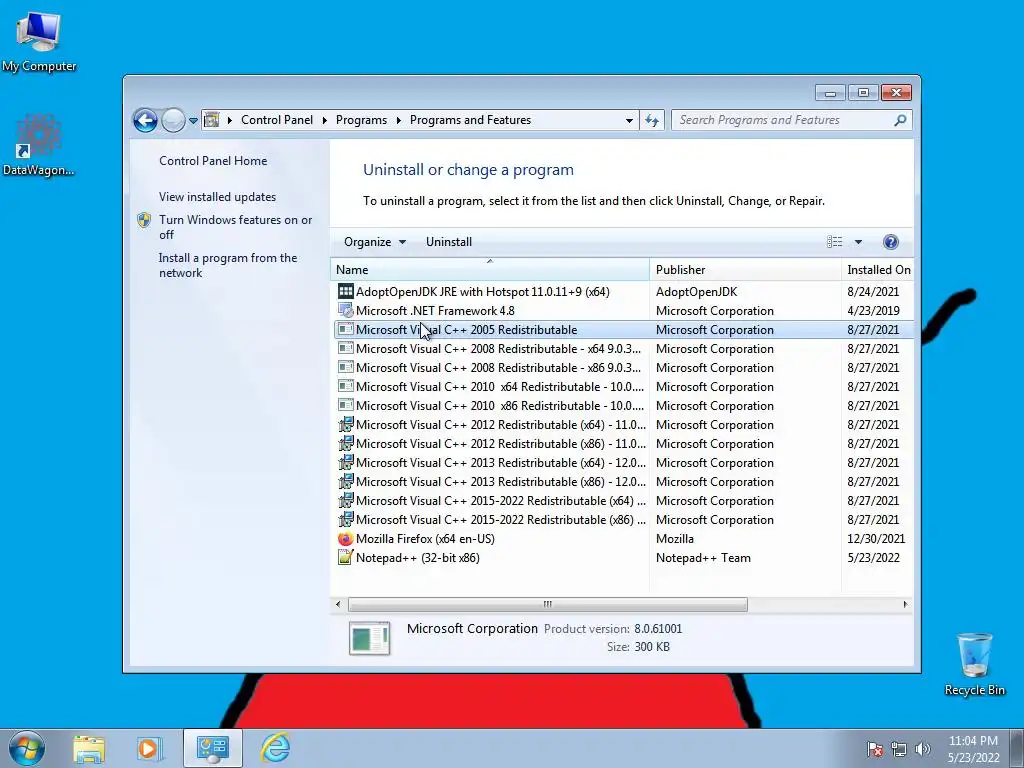Screen dimensions: 1024x768
Task: Select the AdoptOpenJDK JRE icon
Action: [345, 291]
